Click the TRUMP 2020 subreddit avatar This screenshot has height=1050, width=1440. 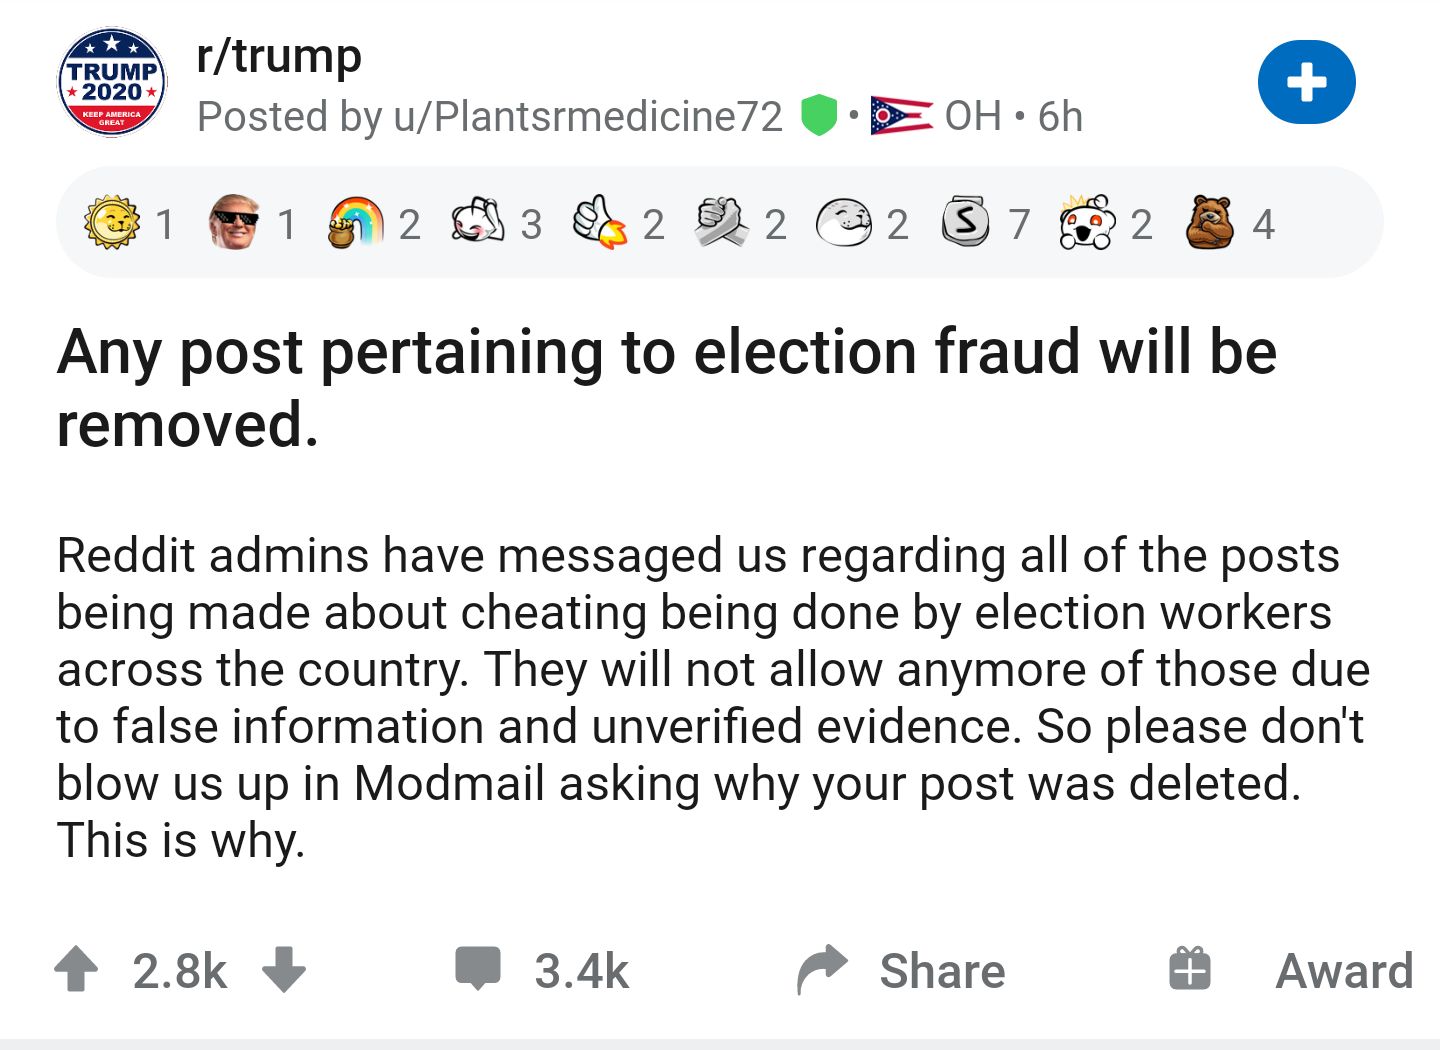[x=111, y=80]
